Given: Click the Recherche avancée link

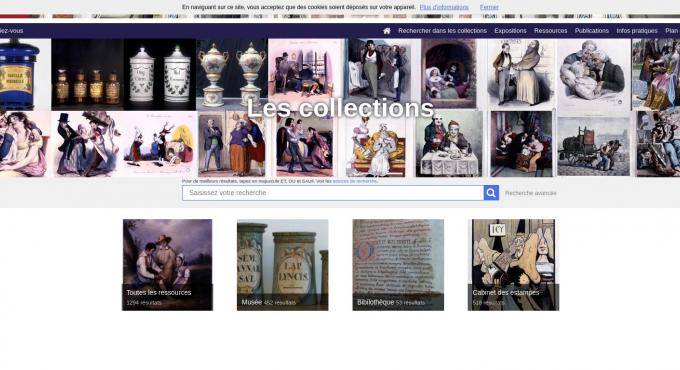Looking at the screenshot, I should coord(530,193).
